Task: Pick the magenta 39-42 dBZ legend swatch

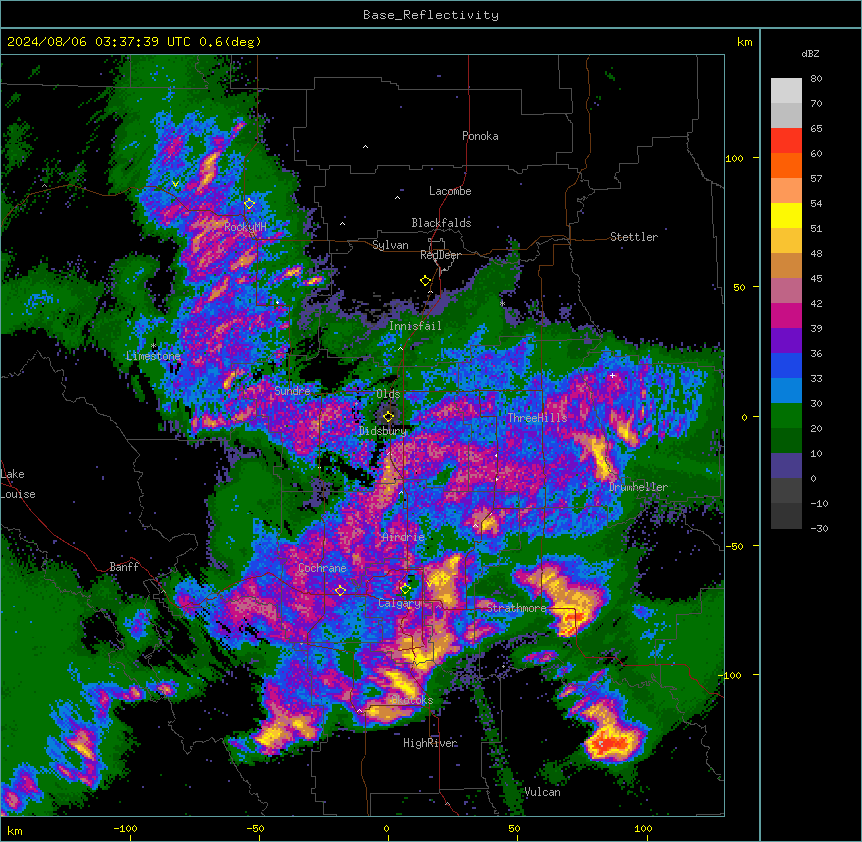Action: click(x=786, y=316)
